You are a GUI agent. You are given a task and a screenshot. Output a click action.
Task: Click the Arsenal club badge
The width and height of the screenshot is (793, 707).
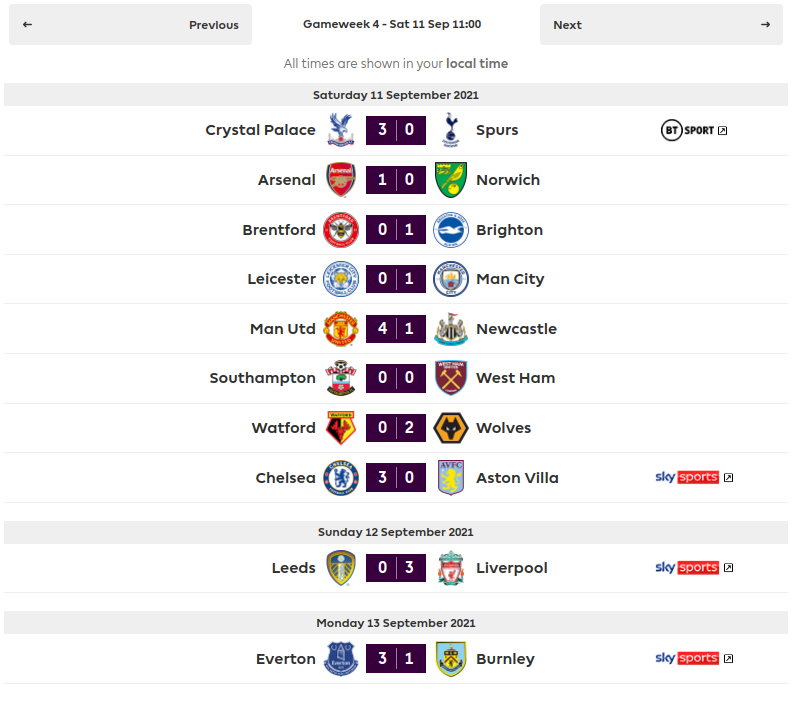click(340, 180)
